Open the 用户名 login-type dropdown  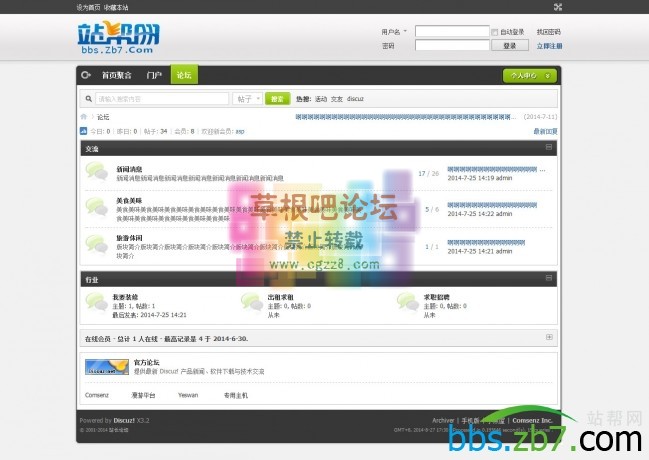click(x=394, y=31)
